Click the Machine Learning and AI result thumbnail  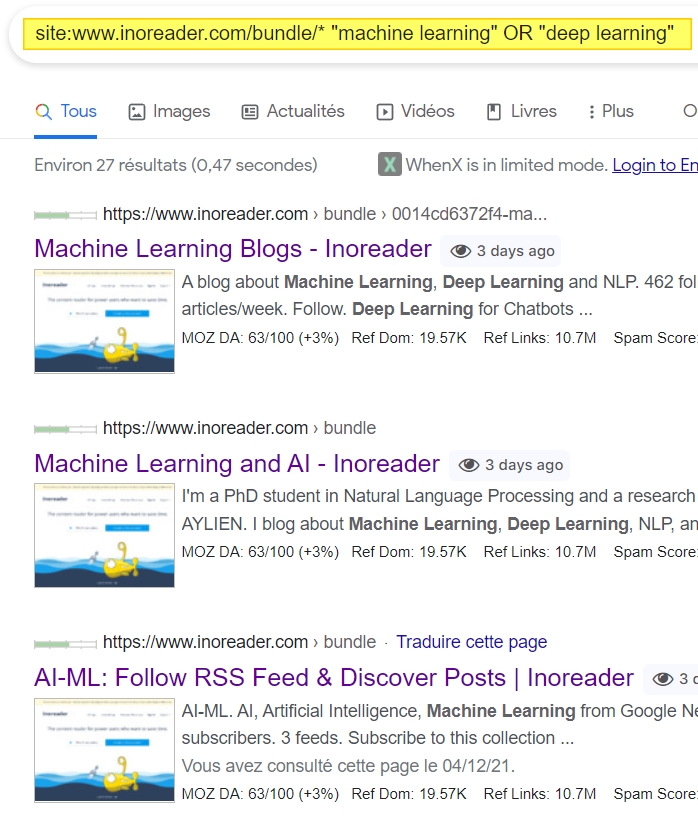coord(104,535)
